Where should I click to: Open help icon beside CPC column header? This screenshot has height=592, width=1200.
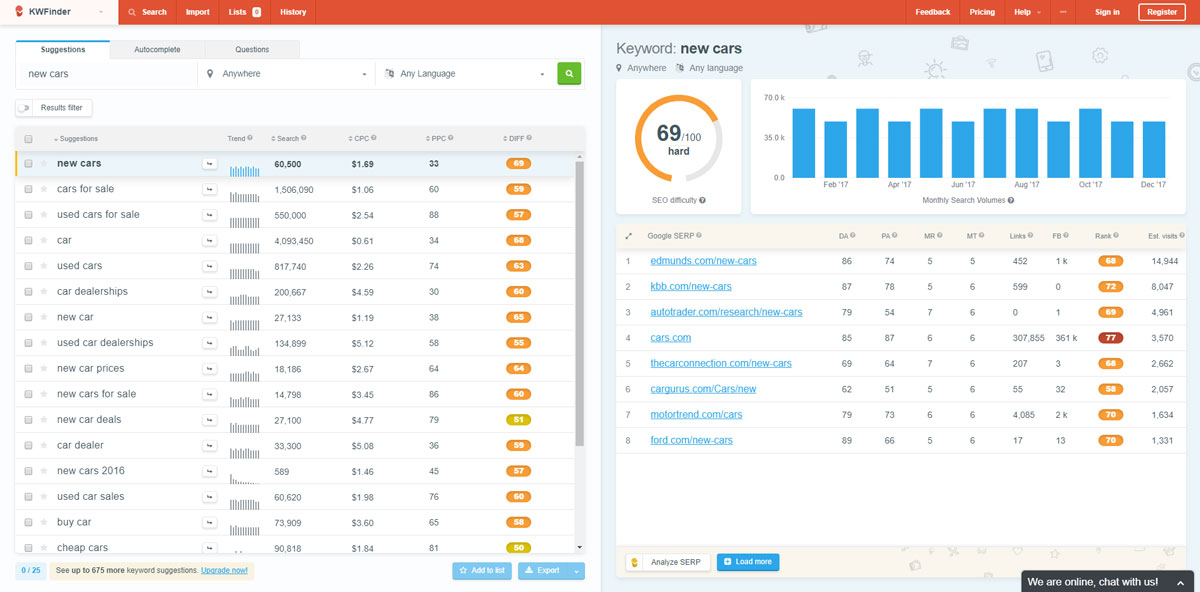point(373,138)
